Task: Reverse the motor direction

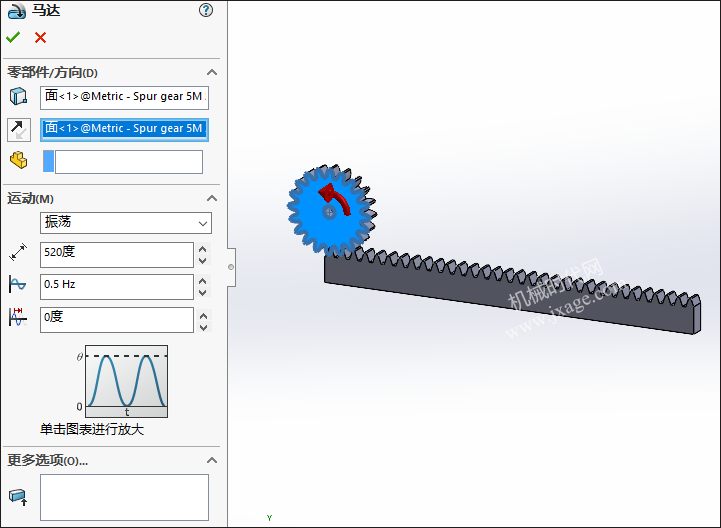Action: (19, 130)
